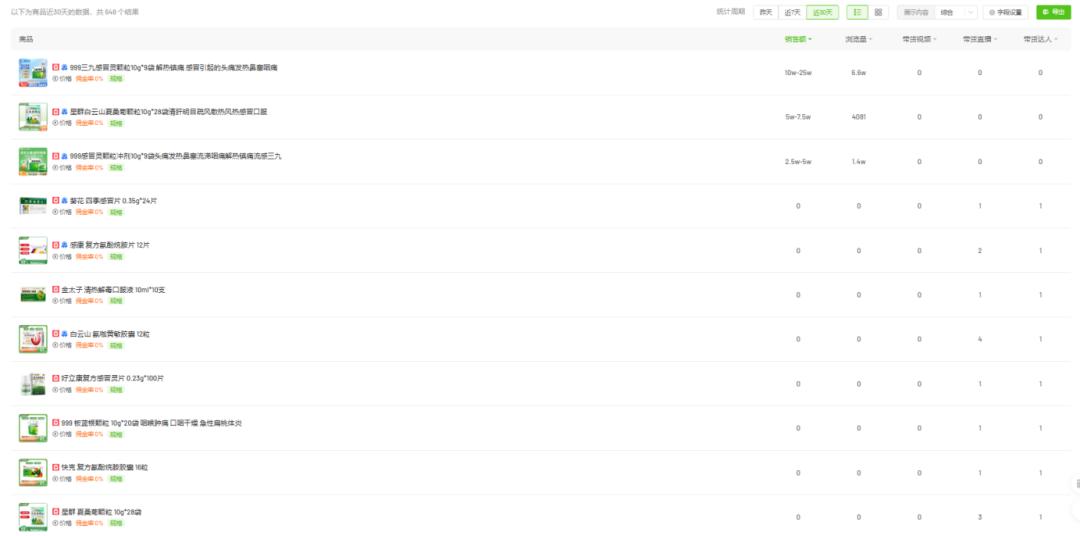Open thumbnail of 感康 复方氨酚烷胺片
The width and height of the screenshot is (1080, 536).
(33, 250)
